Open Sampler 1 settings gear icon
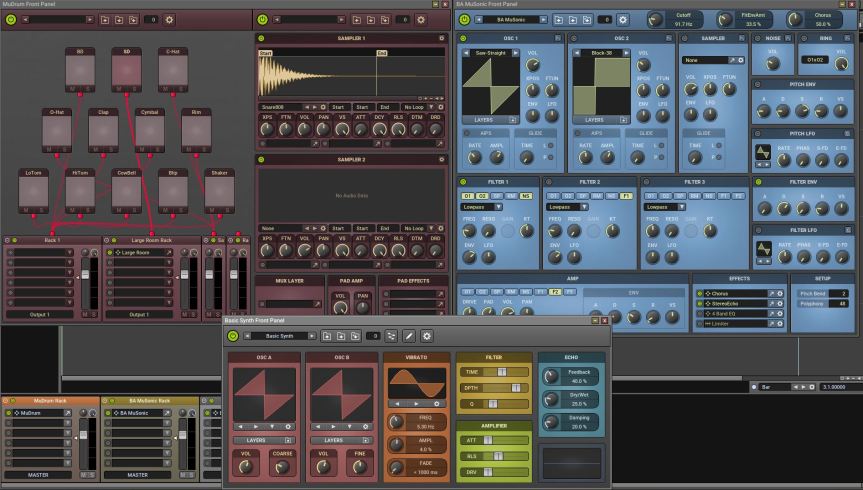 point(441,39)
